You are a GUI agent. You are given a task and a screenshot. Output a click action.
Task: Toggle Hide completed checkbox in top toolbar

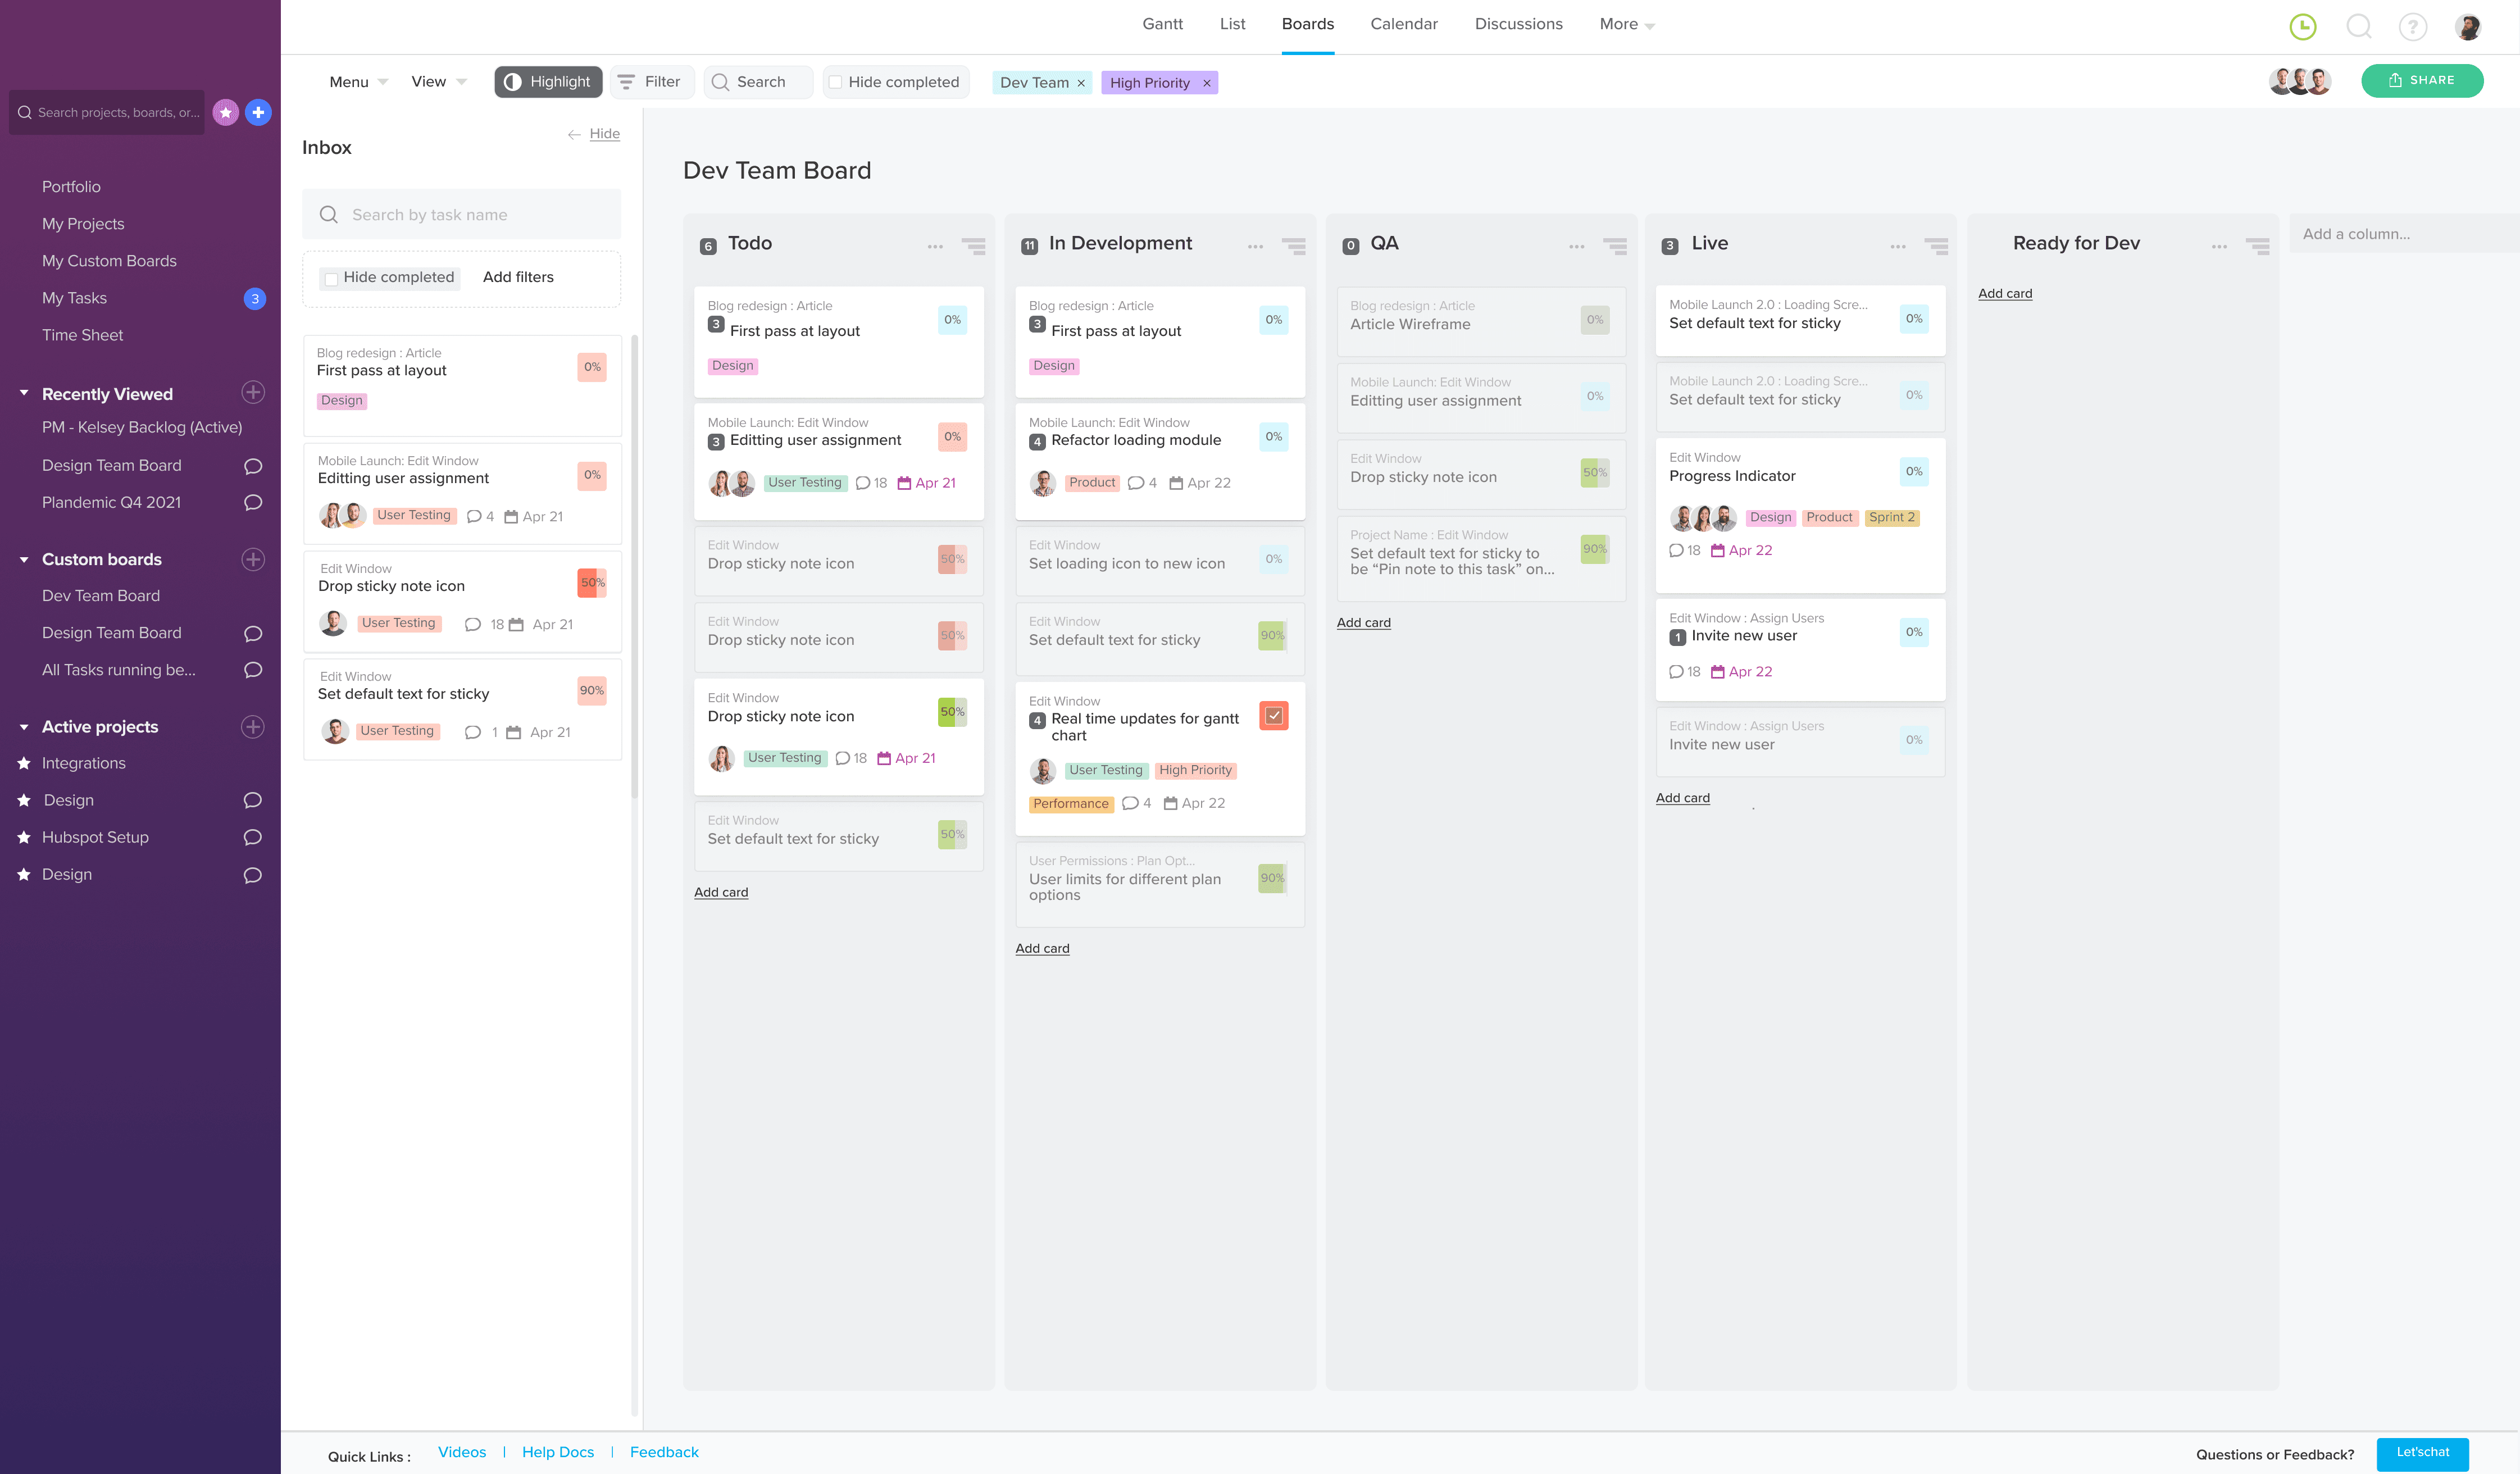pos(836,82)
